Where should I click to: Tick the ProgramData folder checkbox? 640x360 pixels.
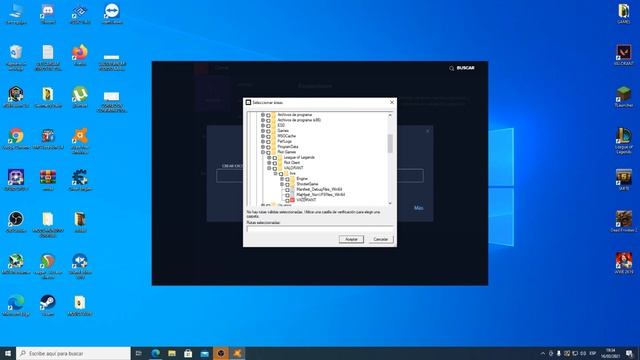coord(268,147)
